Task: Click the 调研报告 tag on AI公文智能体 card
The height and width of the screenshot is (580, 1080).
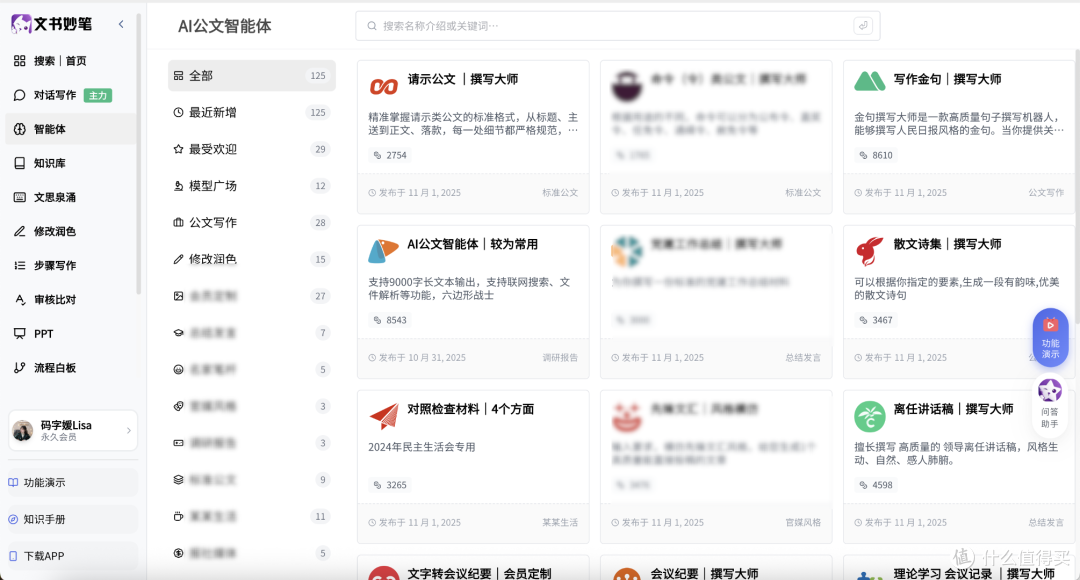Action: [x=560, y=358]
